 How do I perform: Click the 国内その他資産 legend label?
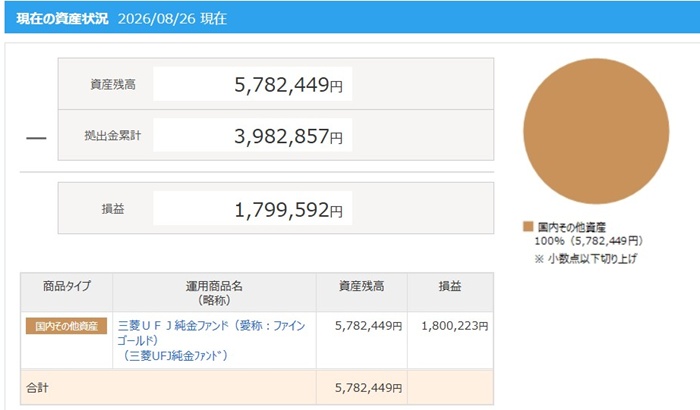pos(571,227)
